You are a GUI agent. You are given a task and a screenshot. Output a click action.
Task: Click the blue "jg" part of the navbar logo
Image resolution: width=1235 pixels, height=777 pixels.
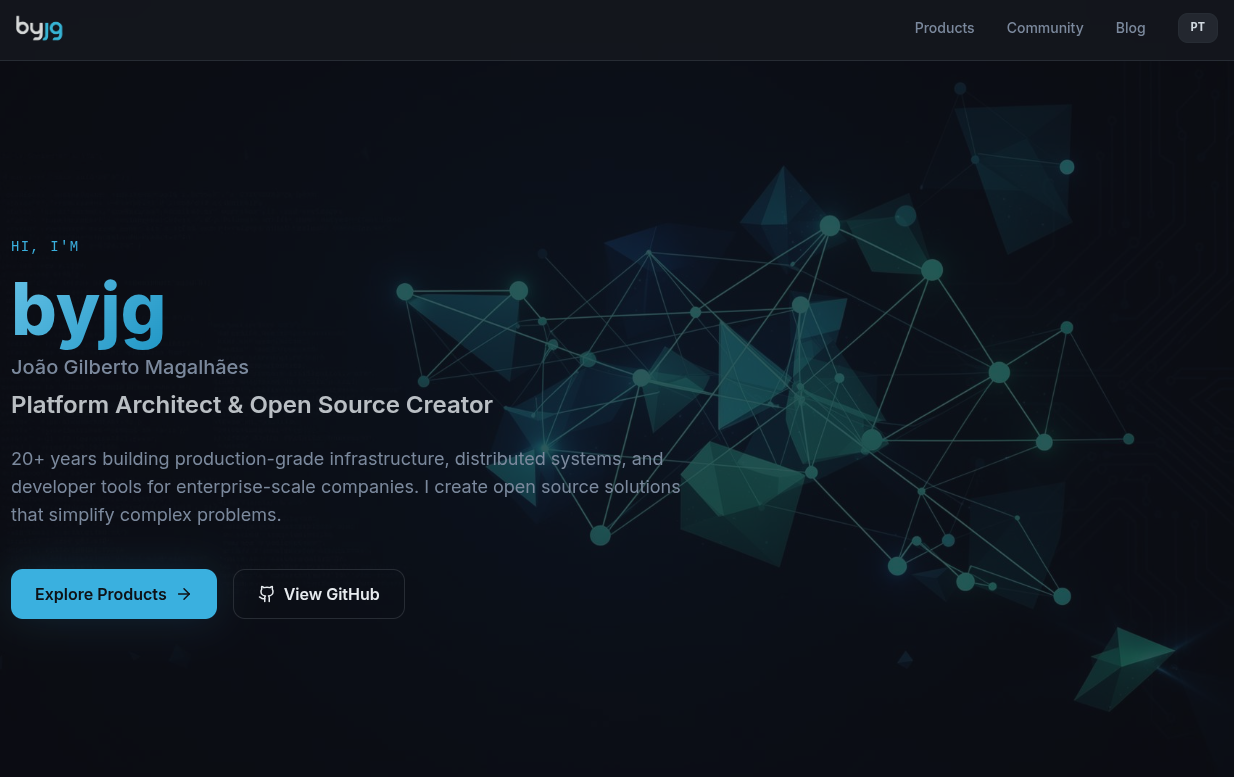[x=53, y=30]
